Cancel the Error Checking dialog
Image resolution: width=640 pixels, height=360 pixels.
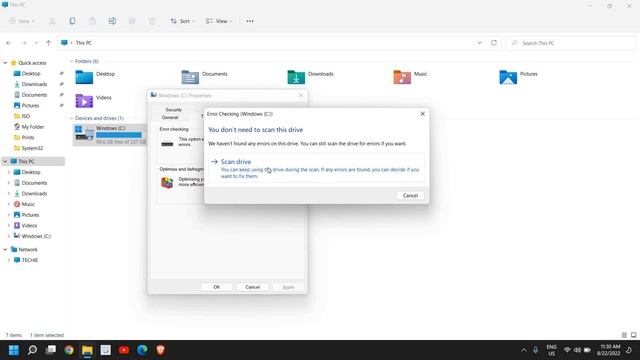coord(410,196)
